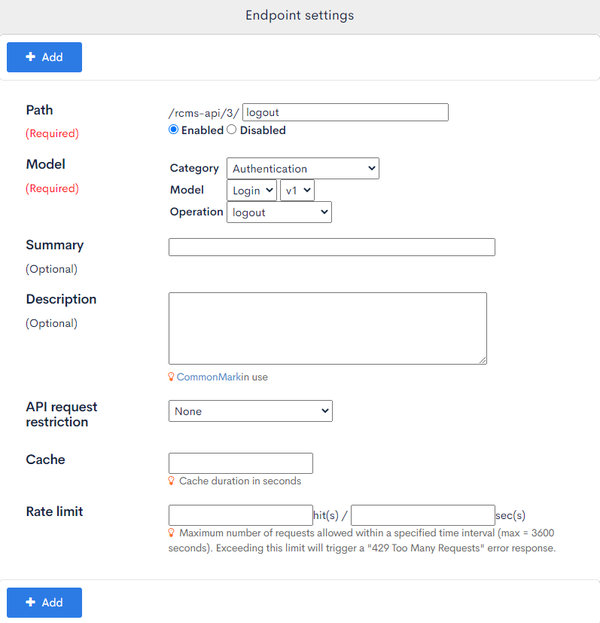
Task: Click the Rate limit label
Action: point(54,511)
